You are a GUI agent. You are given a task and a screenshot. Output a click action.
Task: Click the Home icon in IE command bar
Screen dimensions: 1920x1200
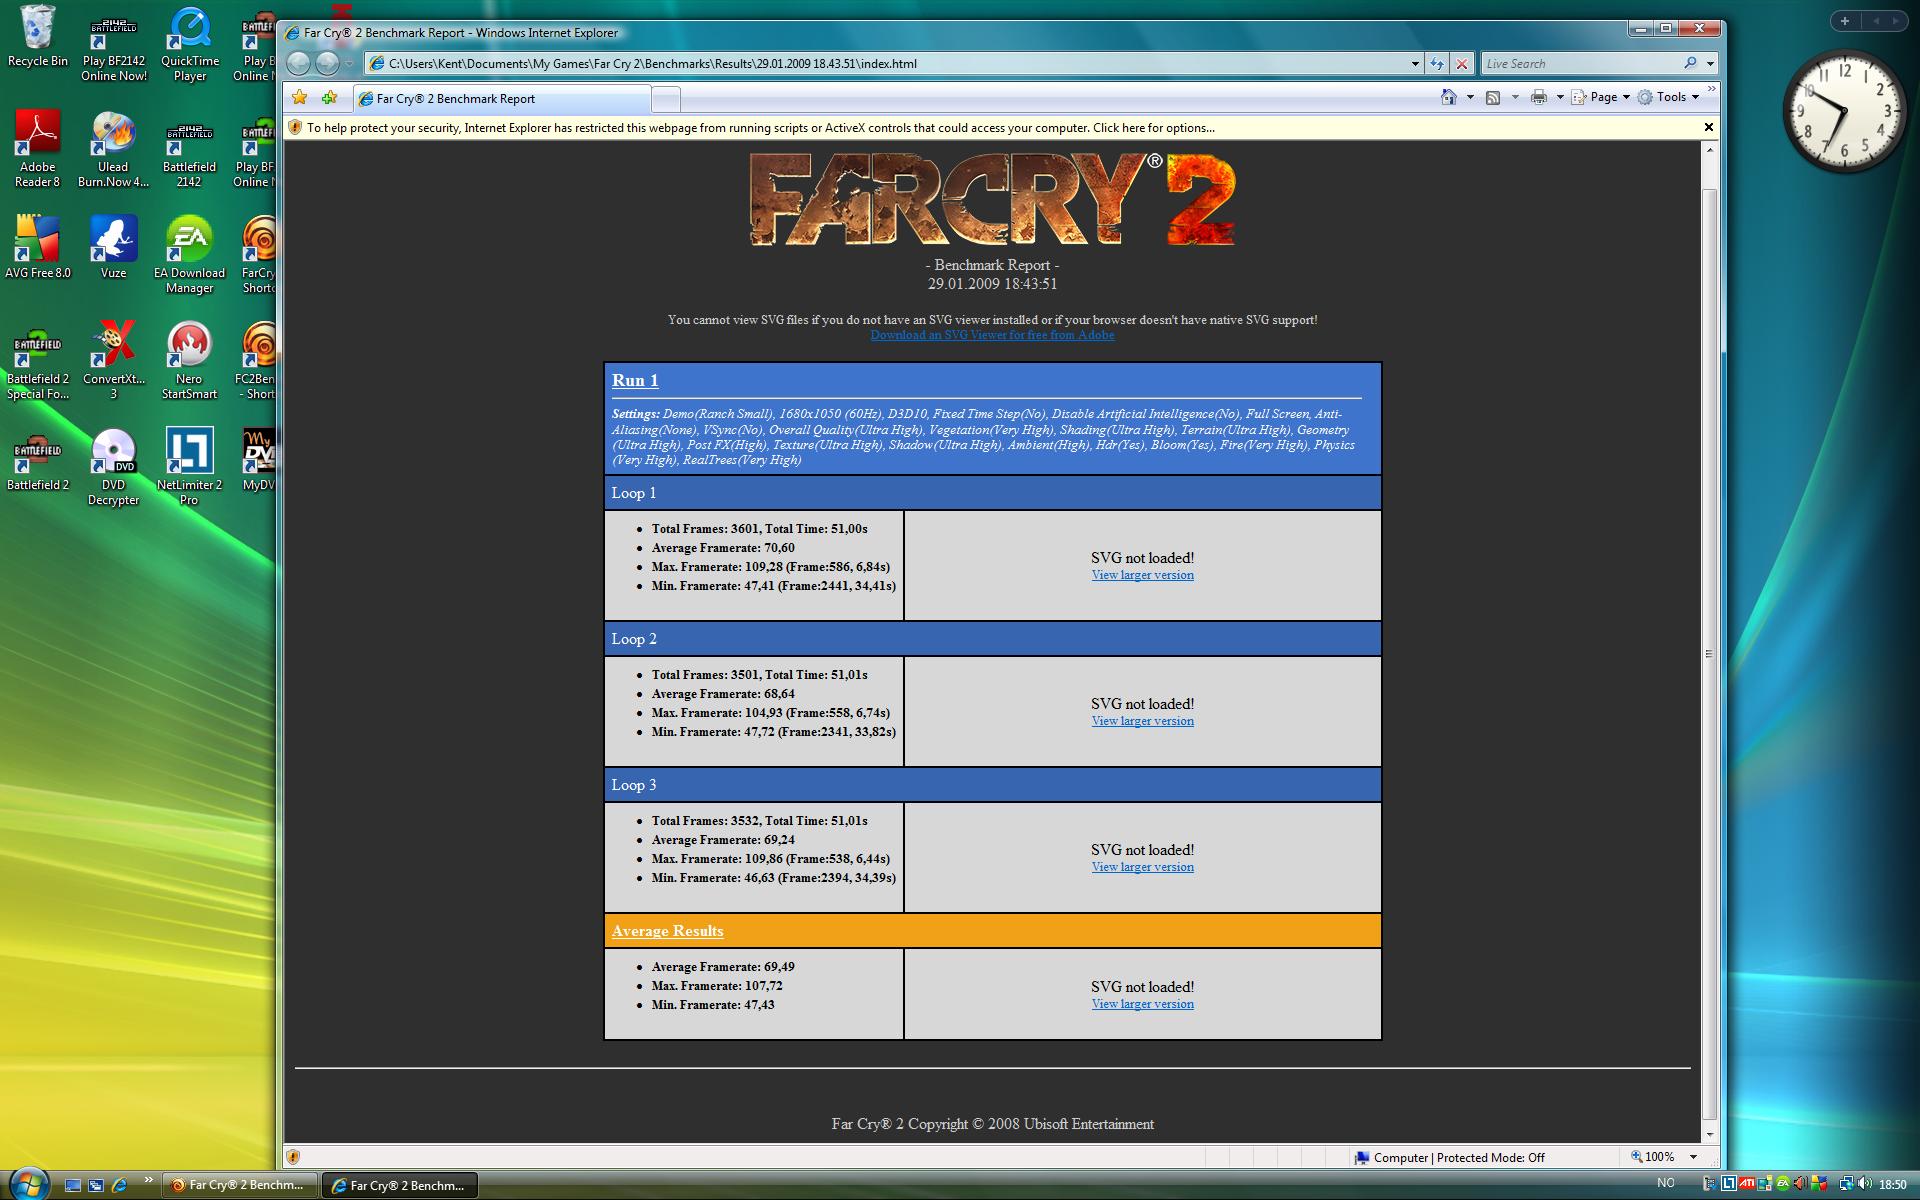tap(1448, 97)
